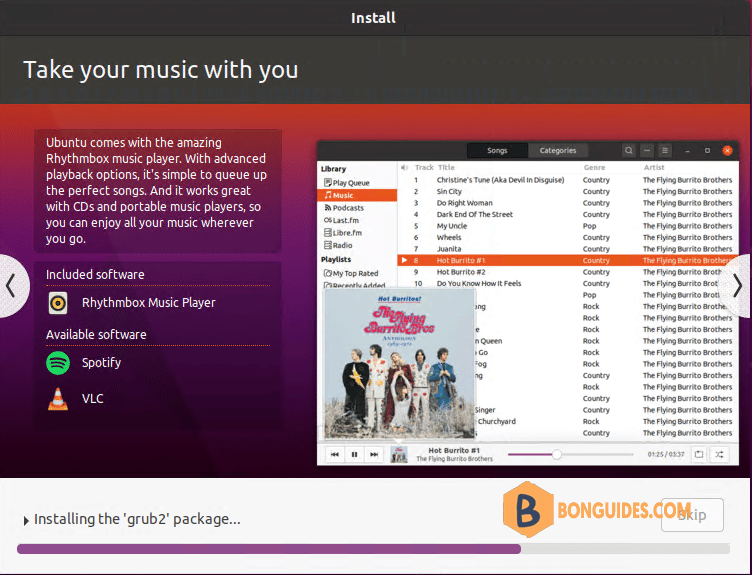This screenshot has width=752, height=575.
Task: Switch to the Categories tab in Rhythmbox
Action: pyautogui.click(x=558, y=151)
